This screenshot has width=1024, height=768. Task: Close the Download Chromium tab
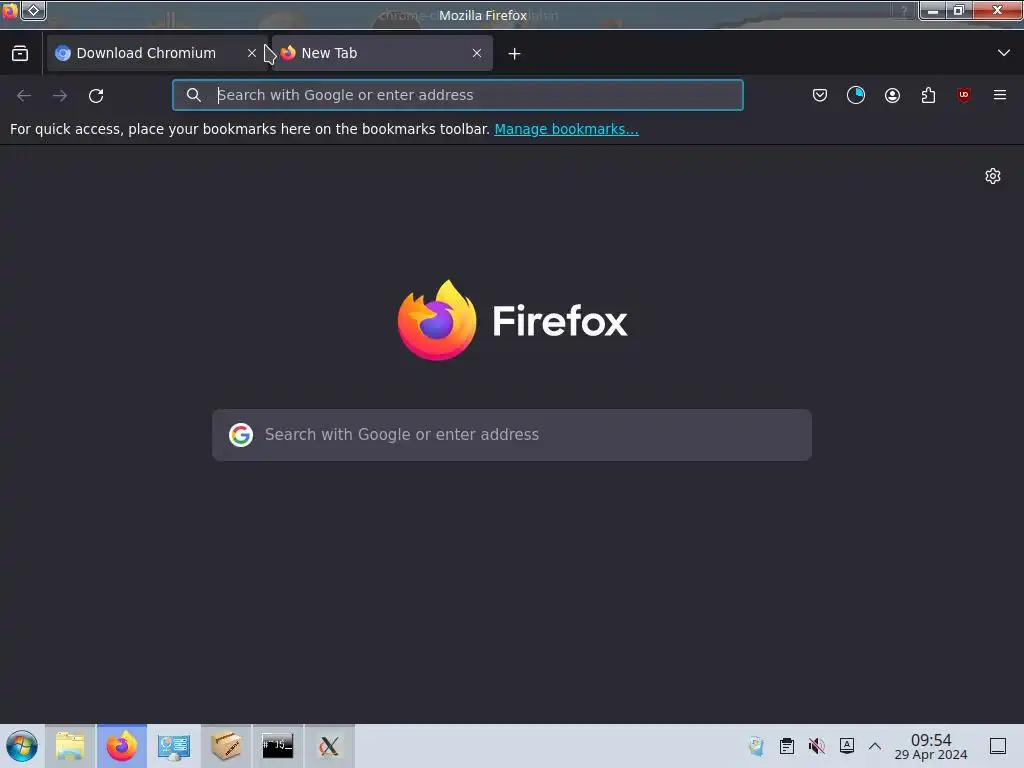pos(251,53)
